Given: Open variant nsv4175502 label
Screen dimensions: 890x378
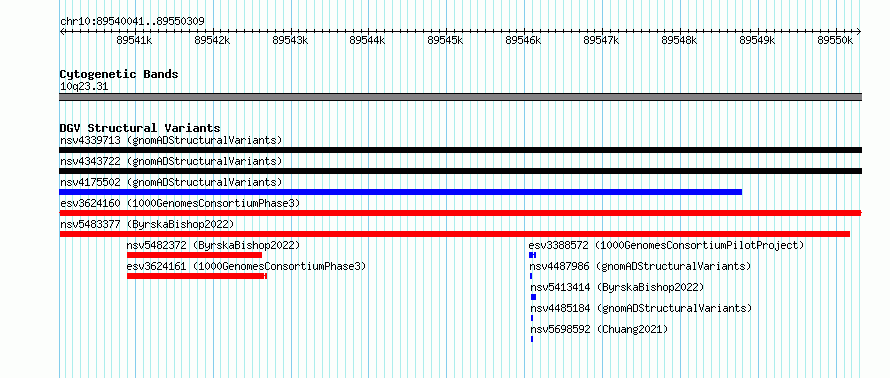Looking at the screenshot, I should pos(171,182).
